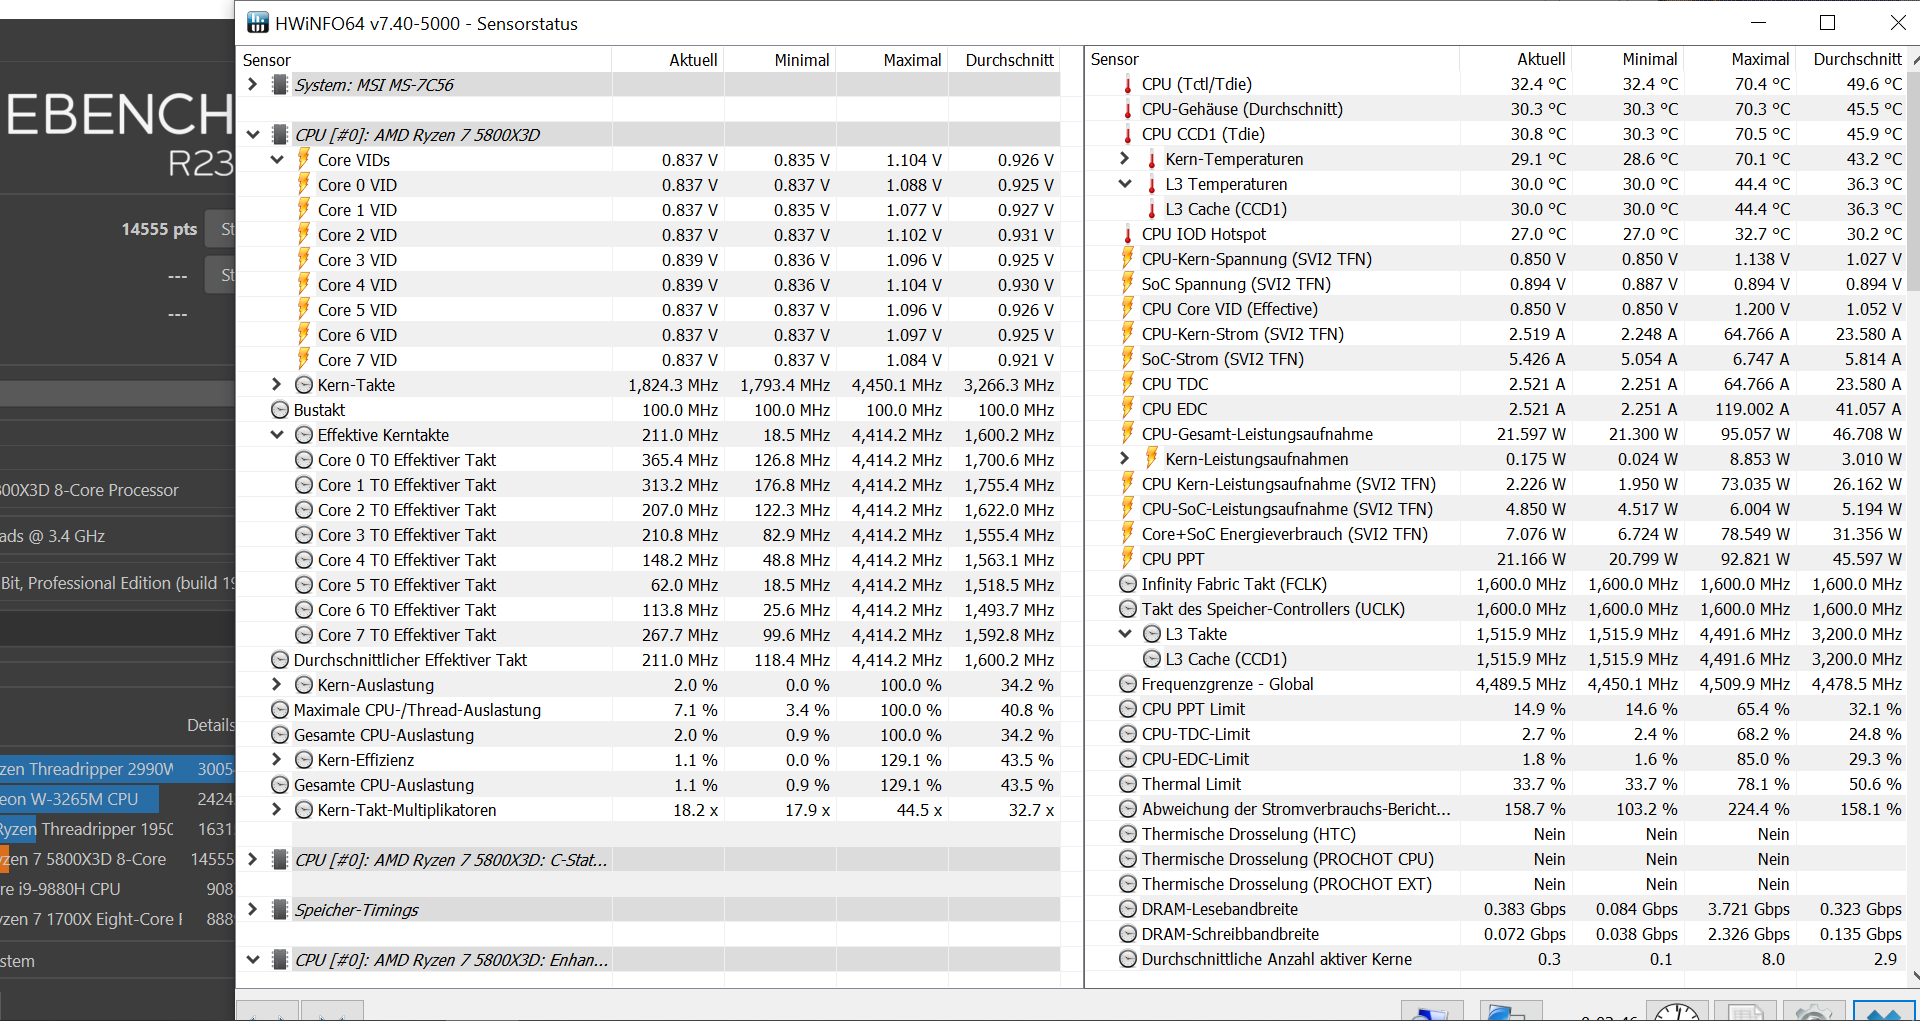Select the Takt des Speicher-Controllers (UCLK) label
The image size is (1920, 1021).
coord(1273,609)
